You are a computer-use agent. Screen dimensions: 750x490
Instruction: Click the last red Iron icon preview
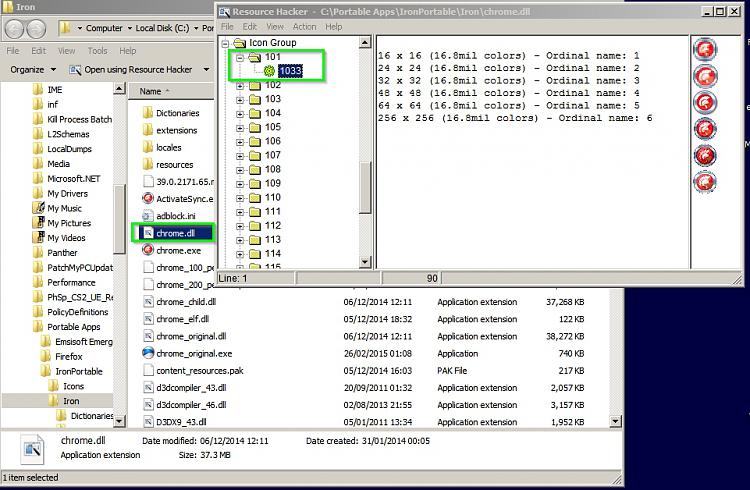tap(705, 181)
